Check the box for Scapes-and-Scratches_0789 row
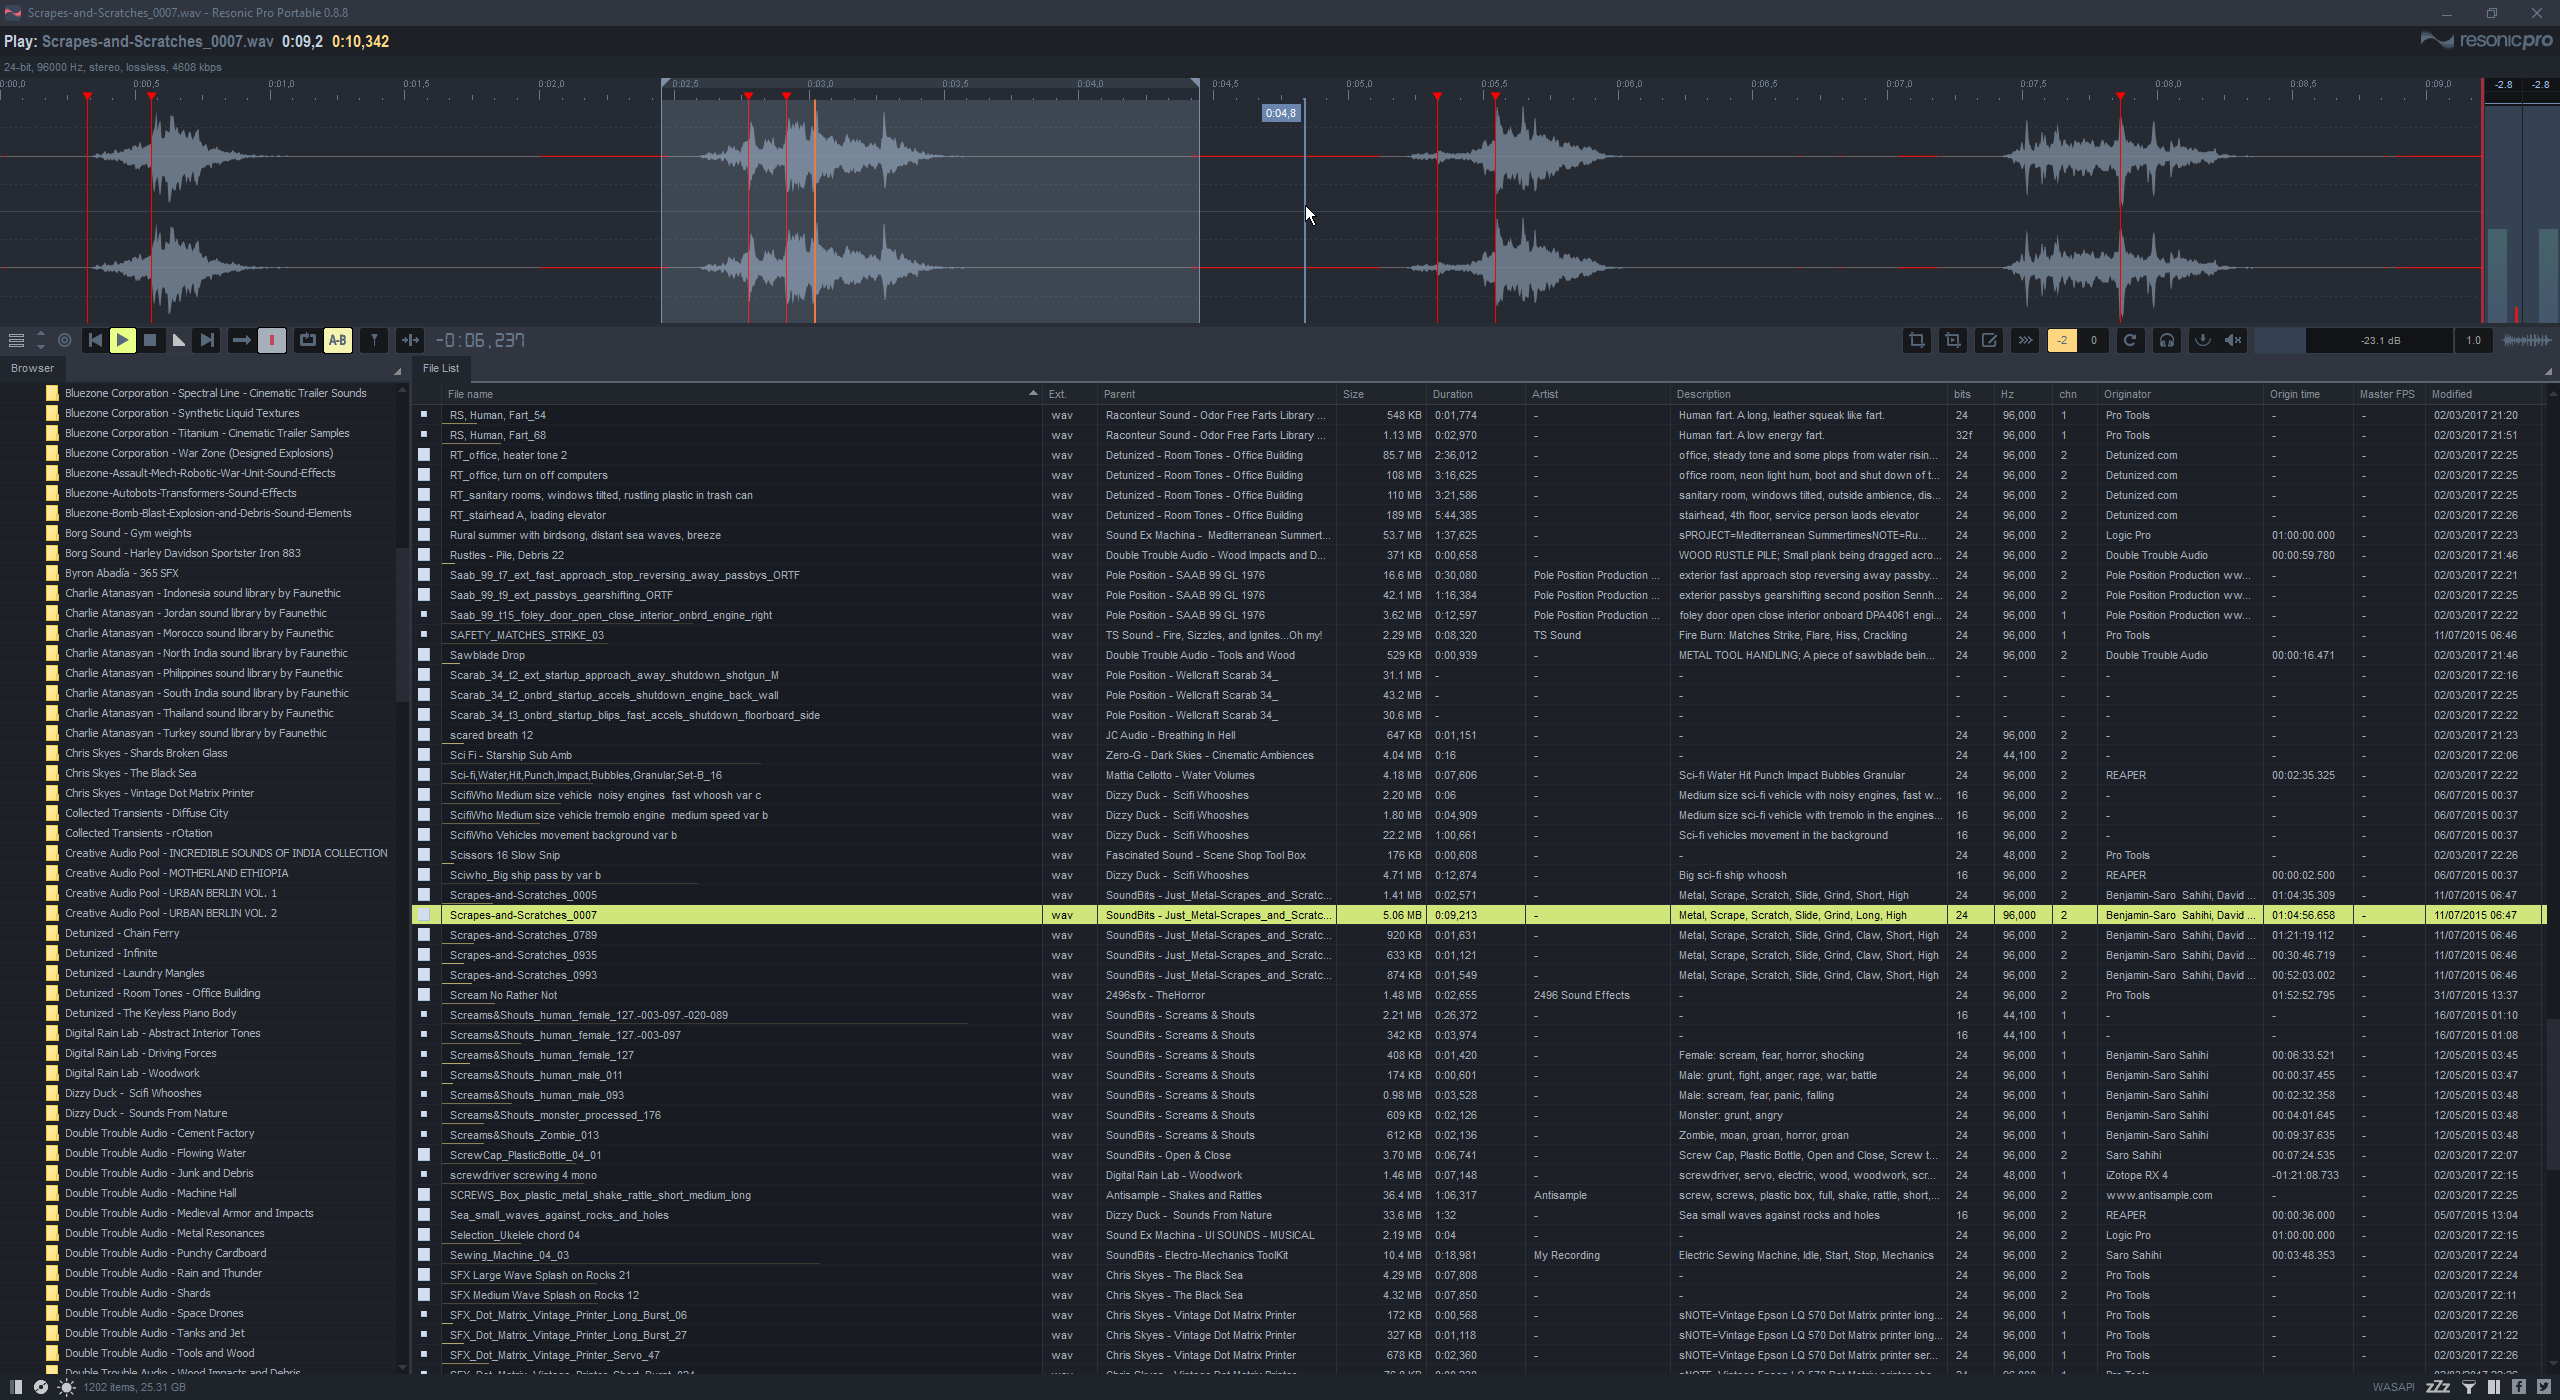Screen dimensions: 2560x1400 (424, 935)
